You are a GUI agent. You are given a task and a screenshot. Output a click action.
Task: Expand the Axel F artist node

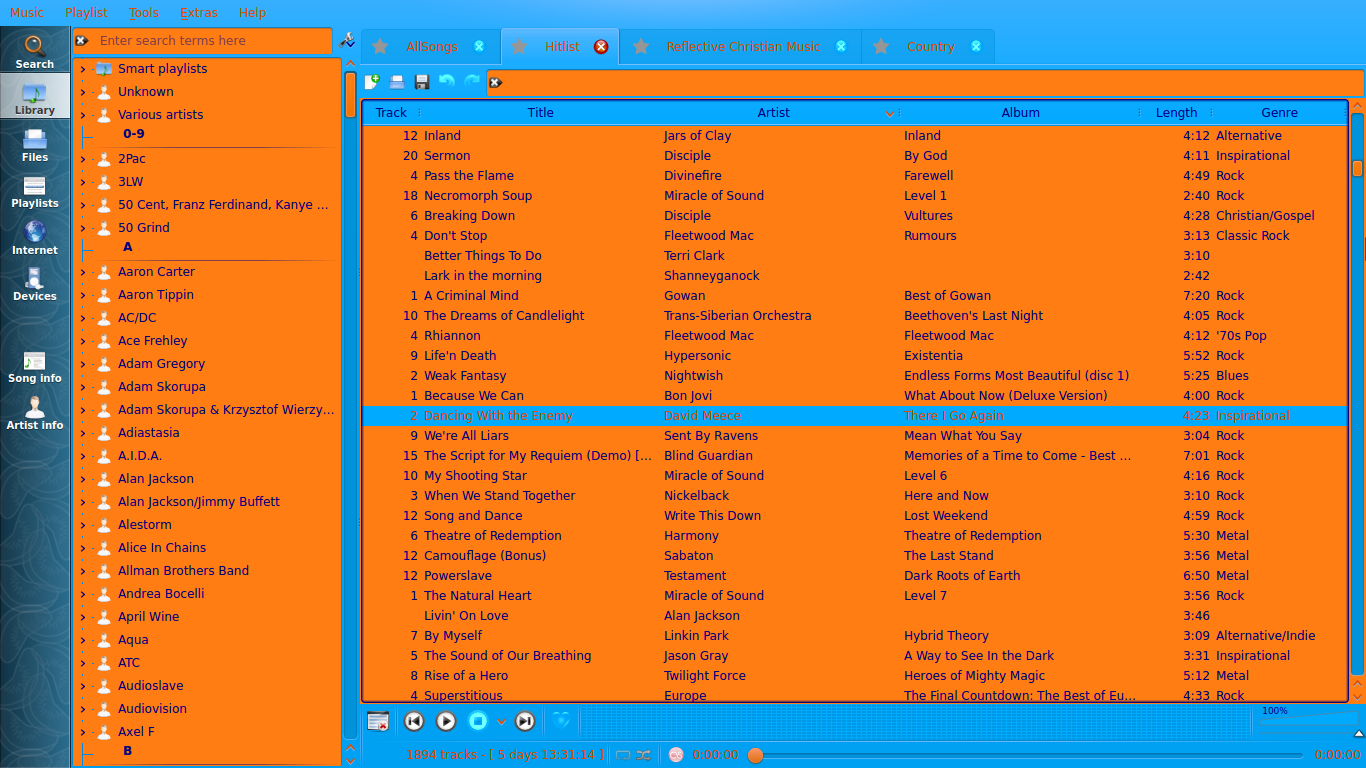click(83, 732)
